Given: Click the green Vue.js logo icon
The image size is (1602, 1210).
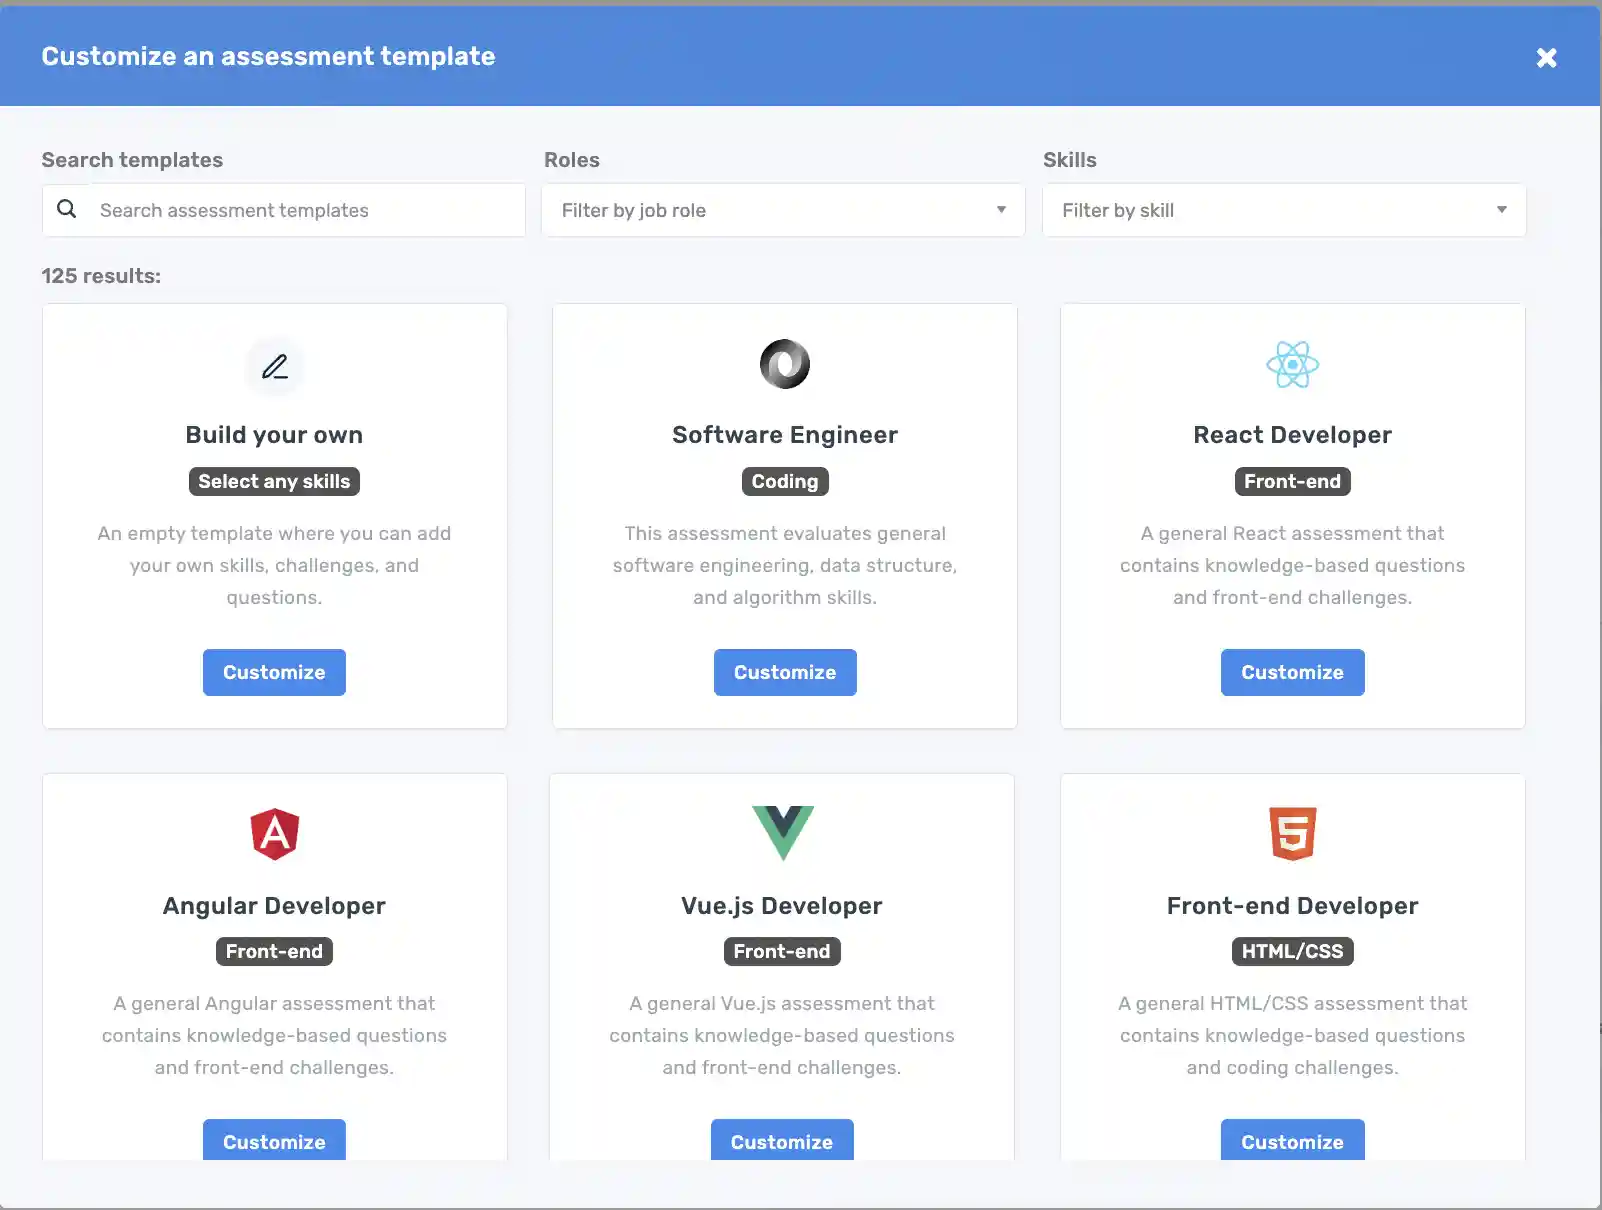Looking at the screenshot, I should (x=782, y=832).
